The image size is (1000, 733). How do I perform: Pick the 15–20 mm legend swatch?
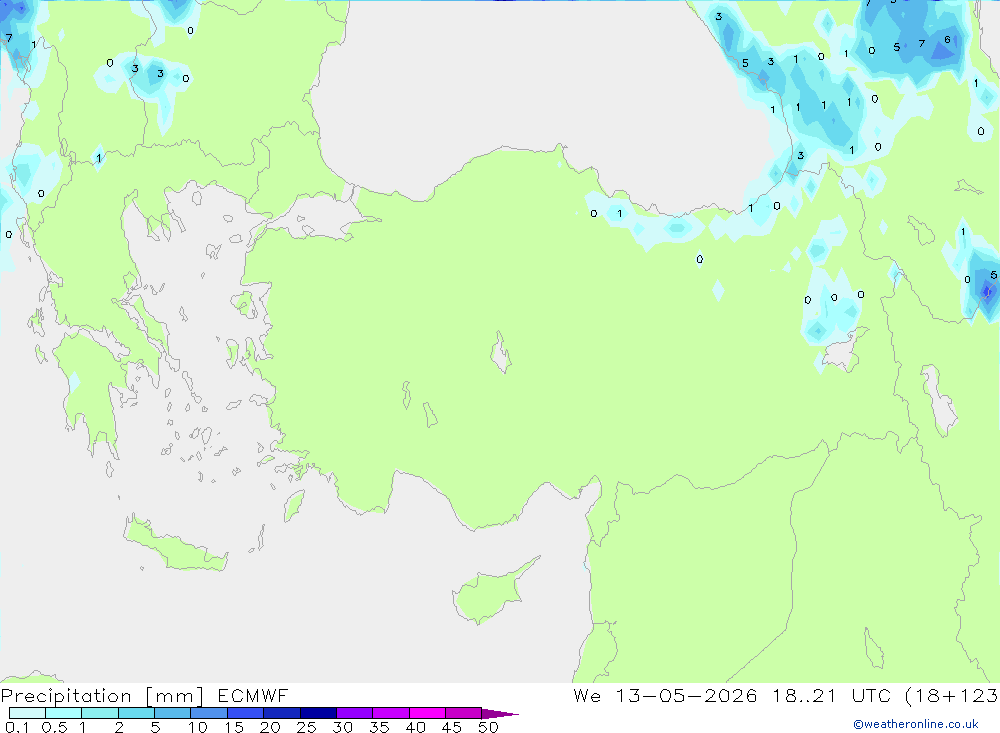[246, 713]
